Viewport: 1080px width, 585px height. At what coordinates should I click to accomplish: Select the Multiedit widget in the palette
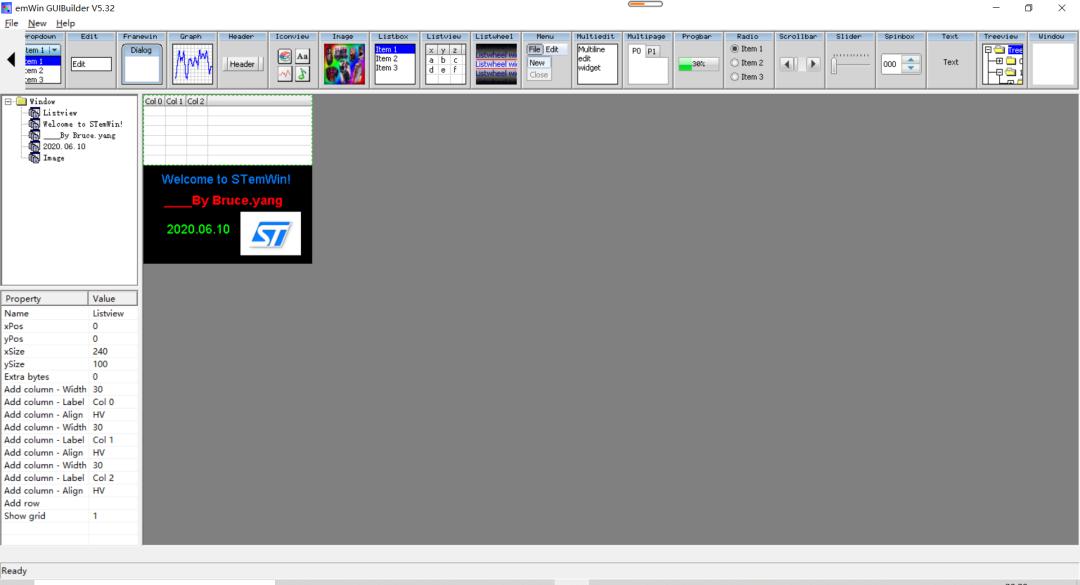(597, 60)
